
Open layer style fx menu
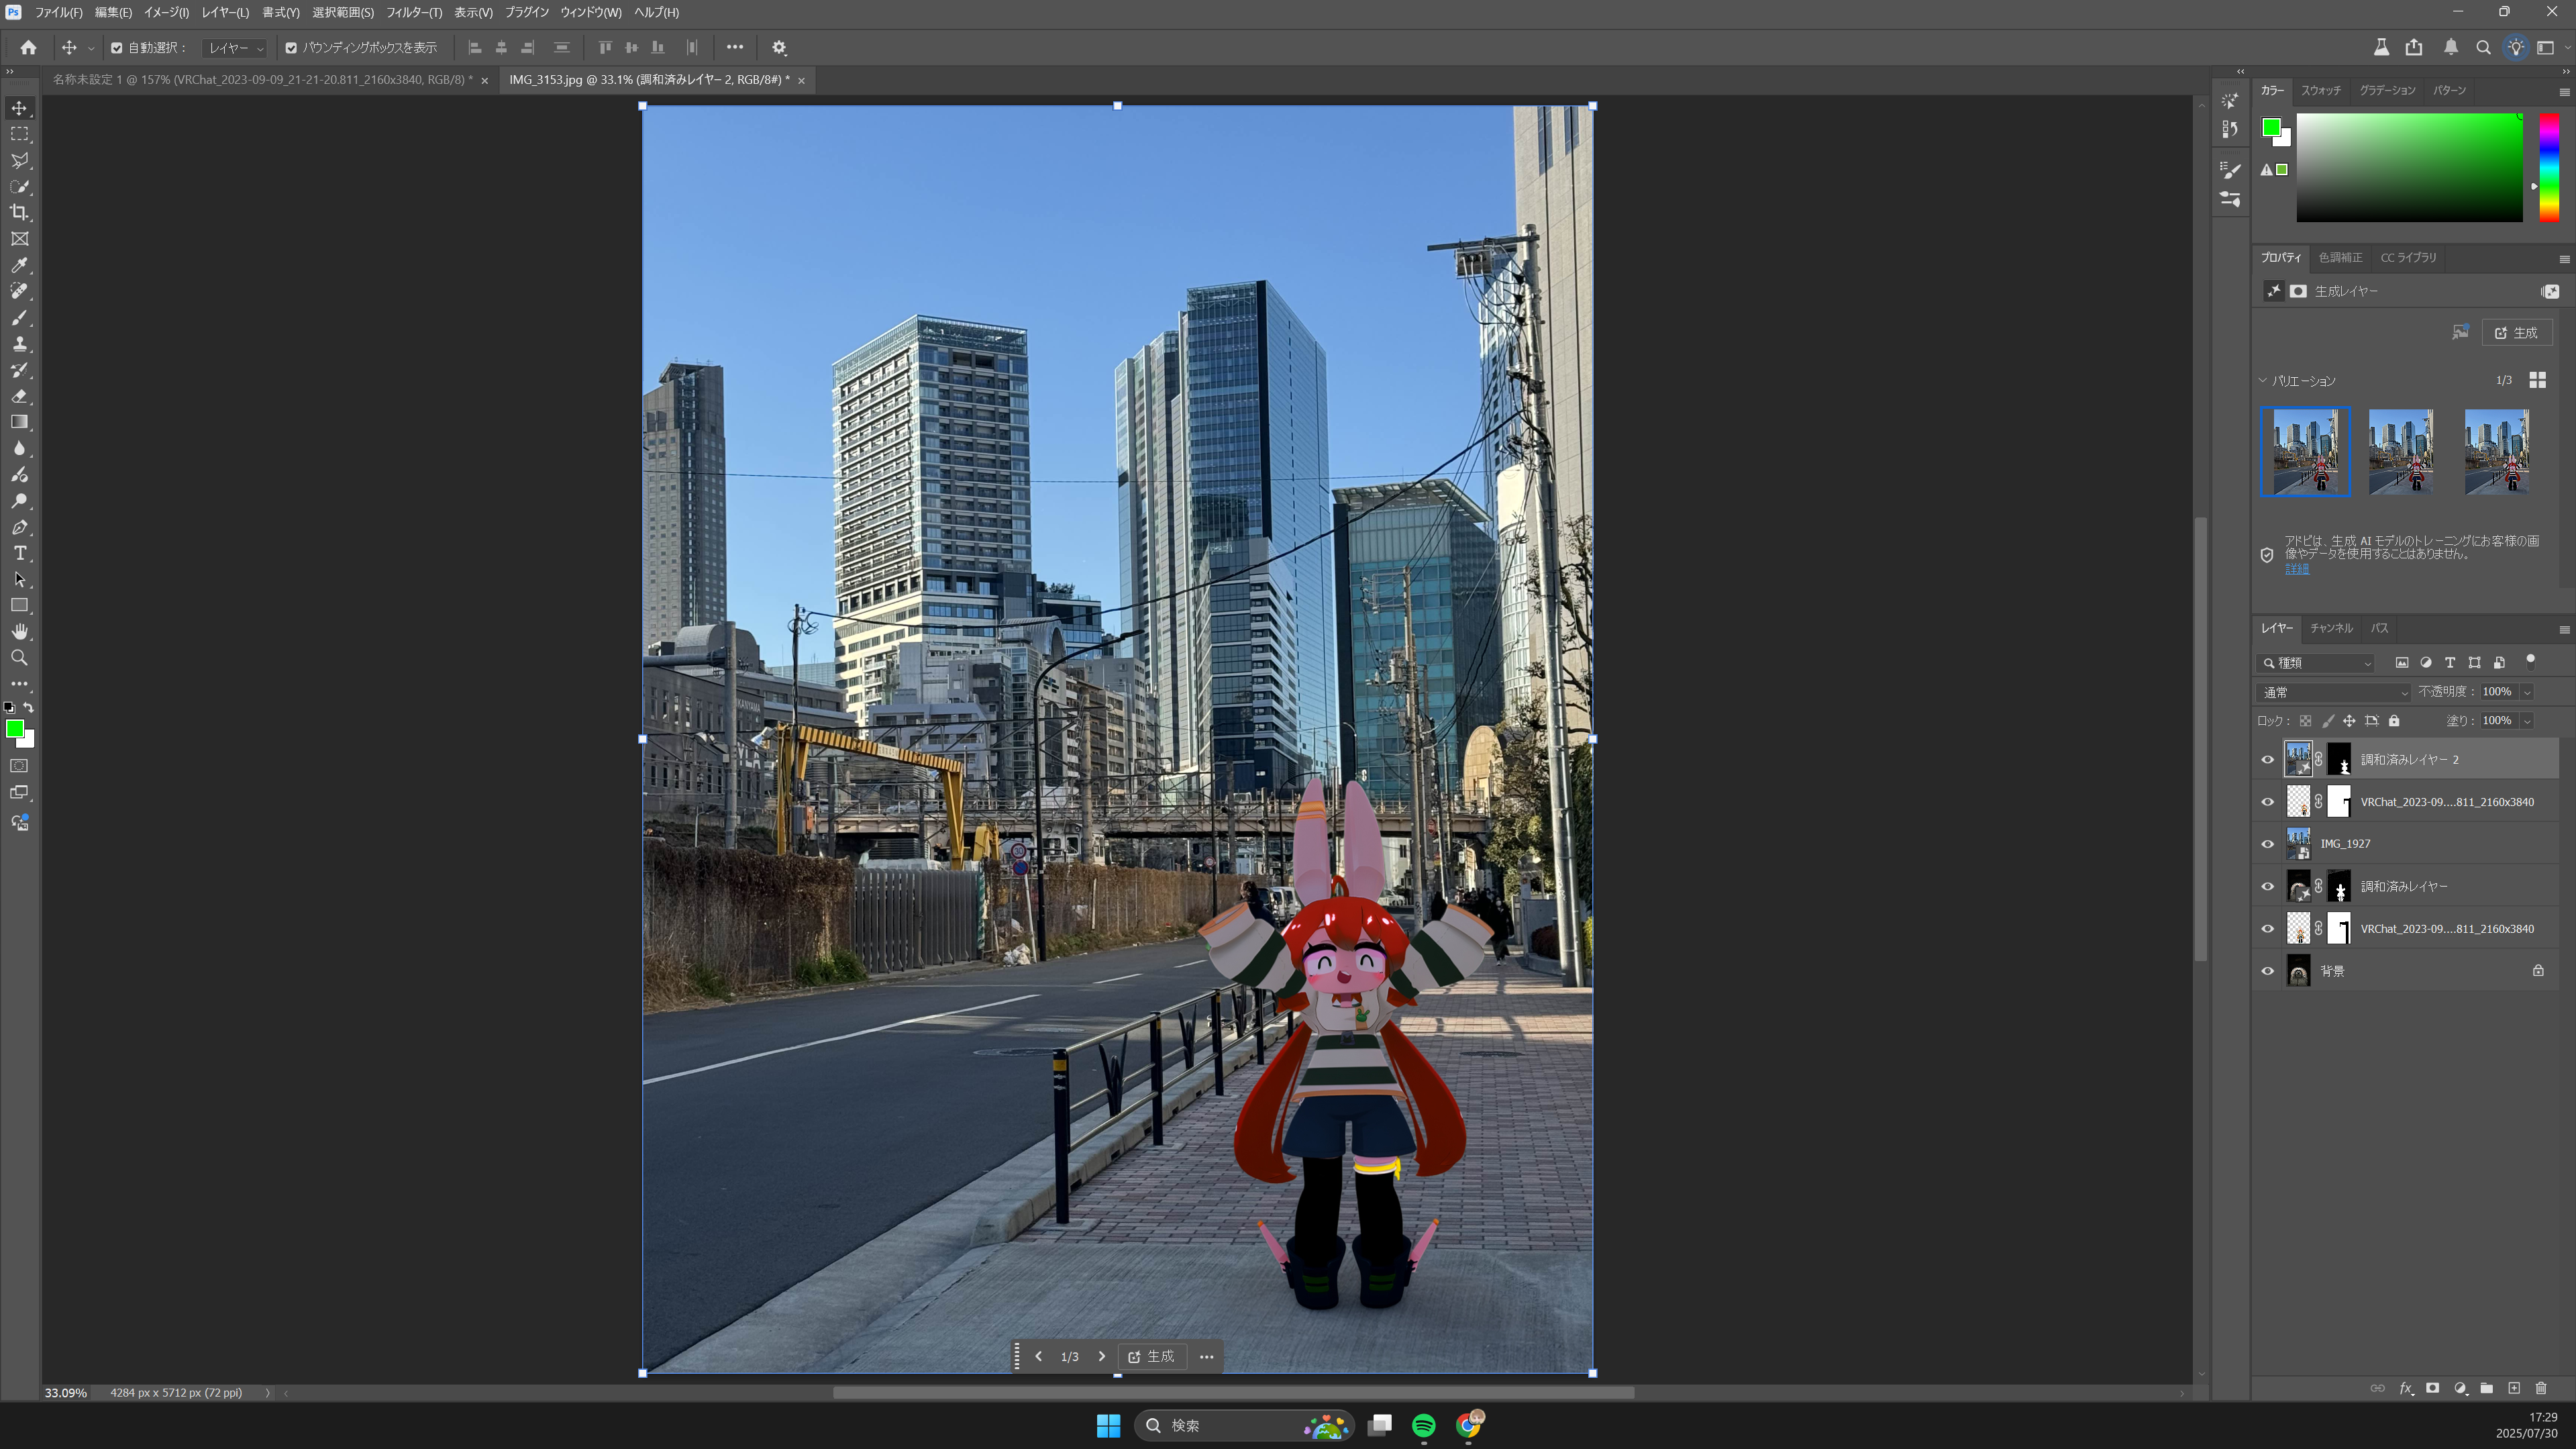click(x=2406, y=1388)
